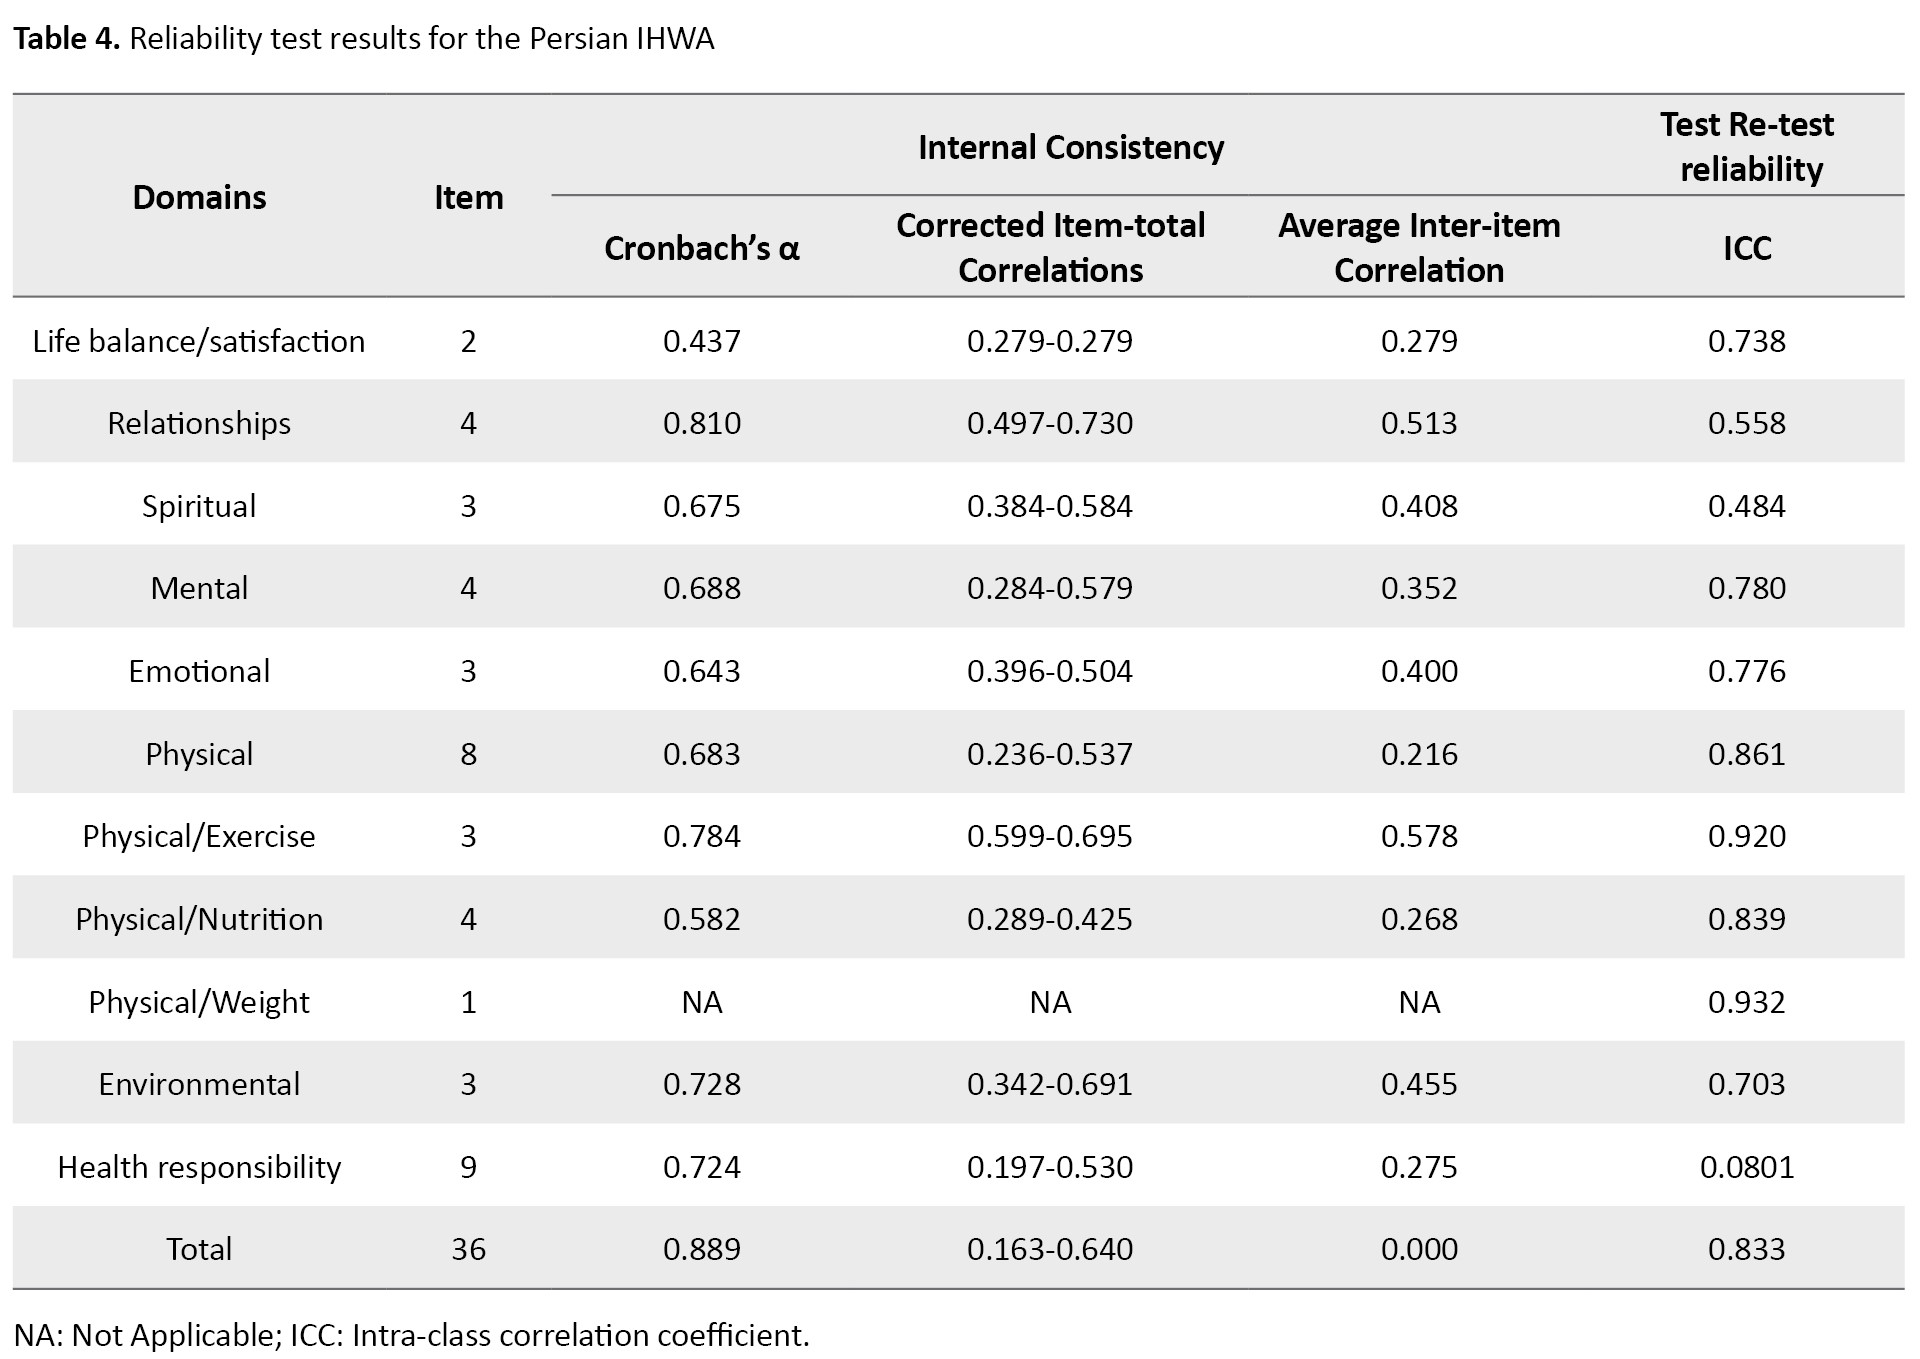The width and height of the screenshot is (1920, 1359).
Task: Click the Table 4 caption title
Action: 363,39
